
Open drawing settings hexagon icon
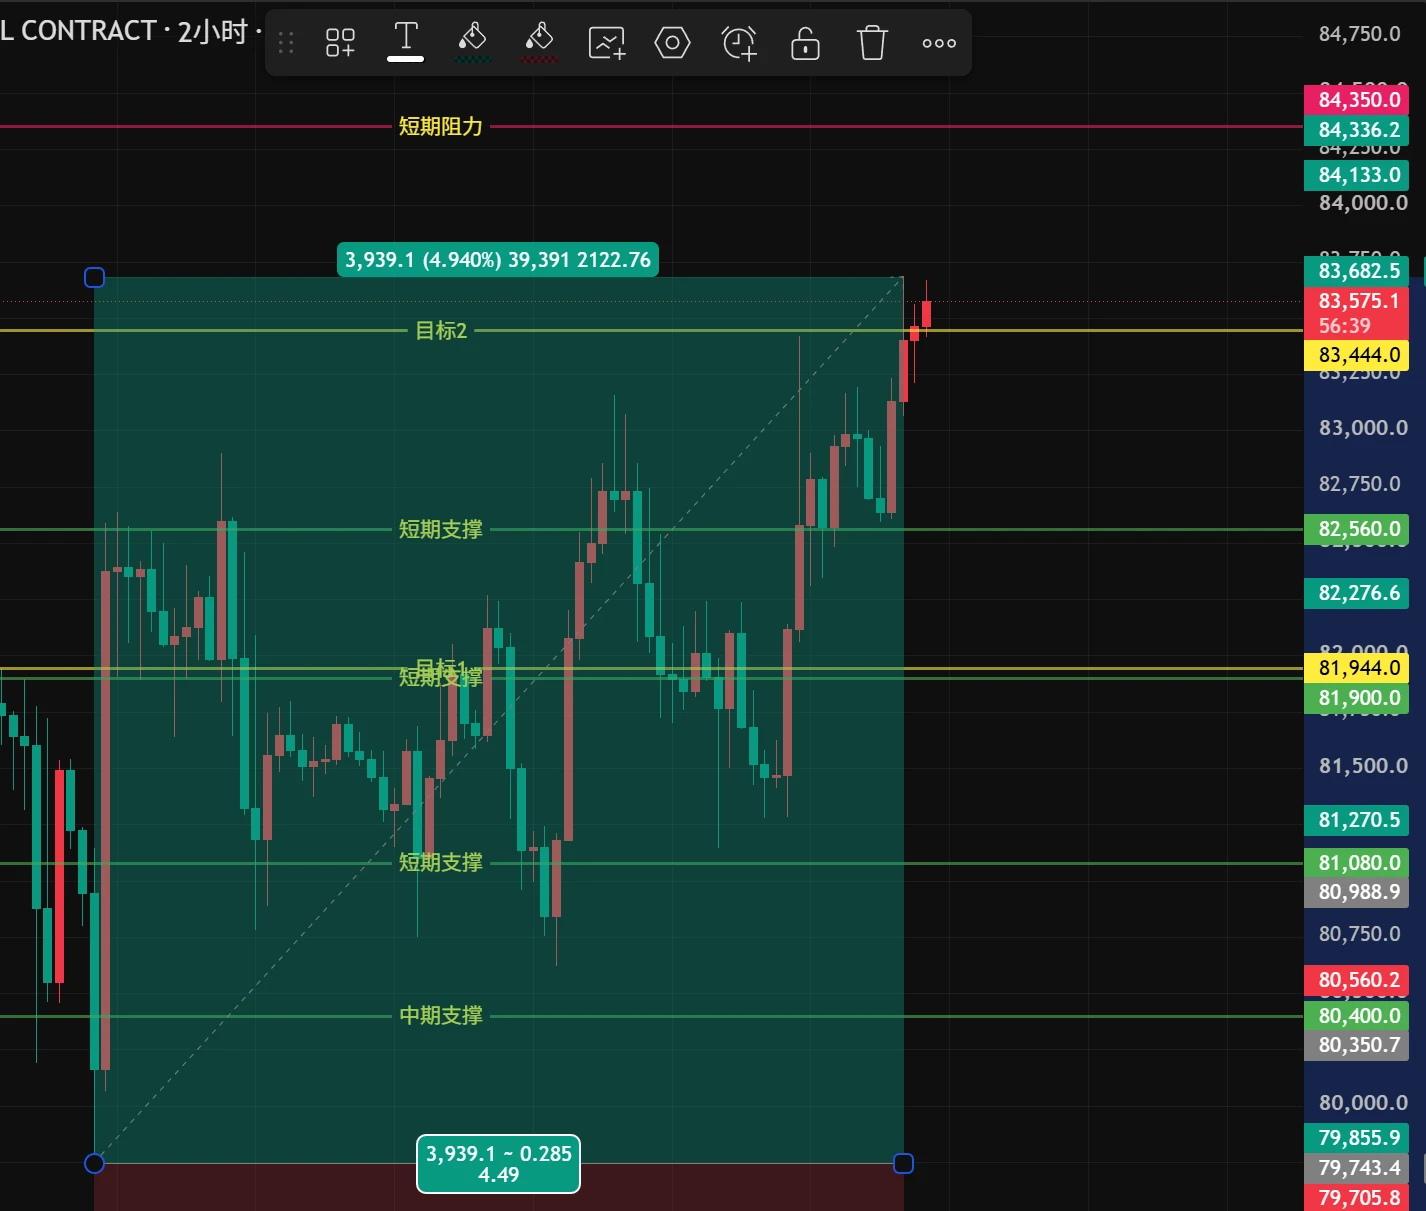pyautogui.click(x=672, y=43)
